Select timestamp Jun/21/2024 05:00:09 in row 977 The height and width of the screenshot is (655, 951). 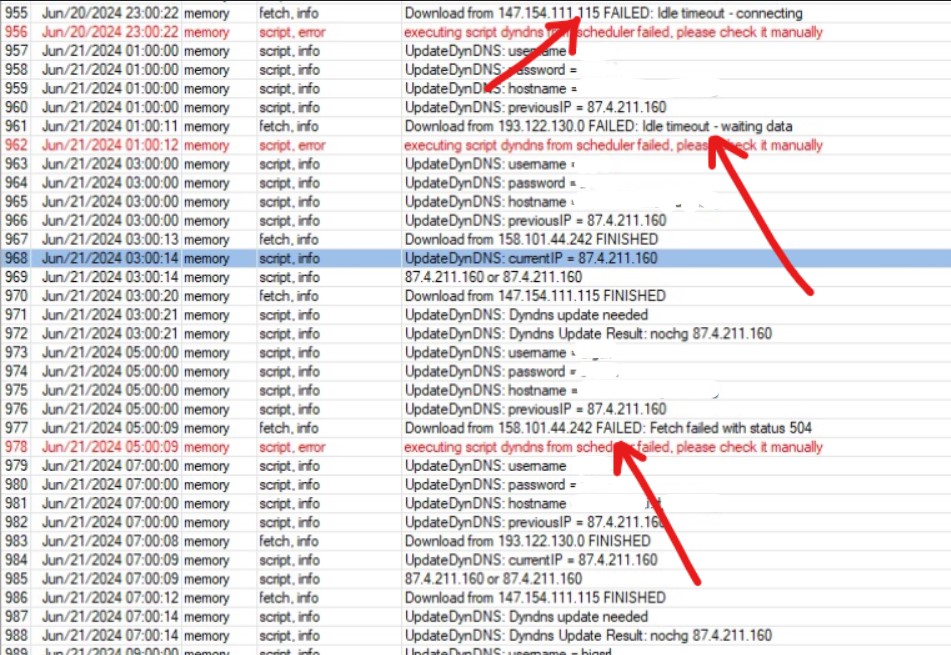point(110,428)
